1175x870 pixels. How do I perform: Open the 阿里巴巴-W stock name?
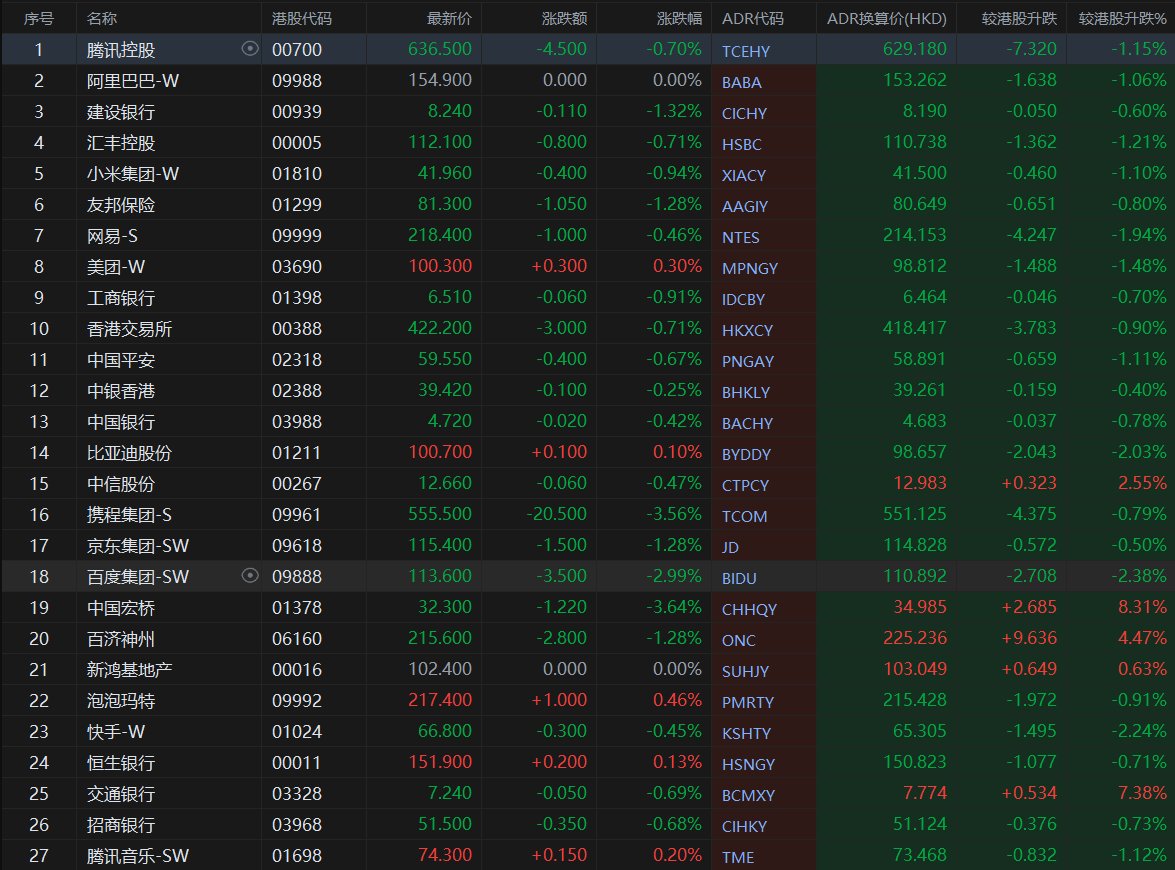[x=133, y=81]
